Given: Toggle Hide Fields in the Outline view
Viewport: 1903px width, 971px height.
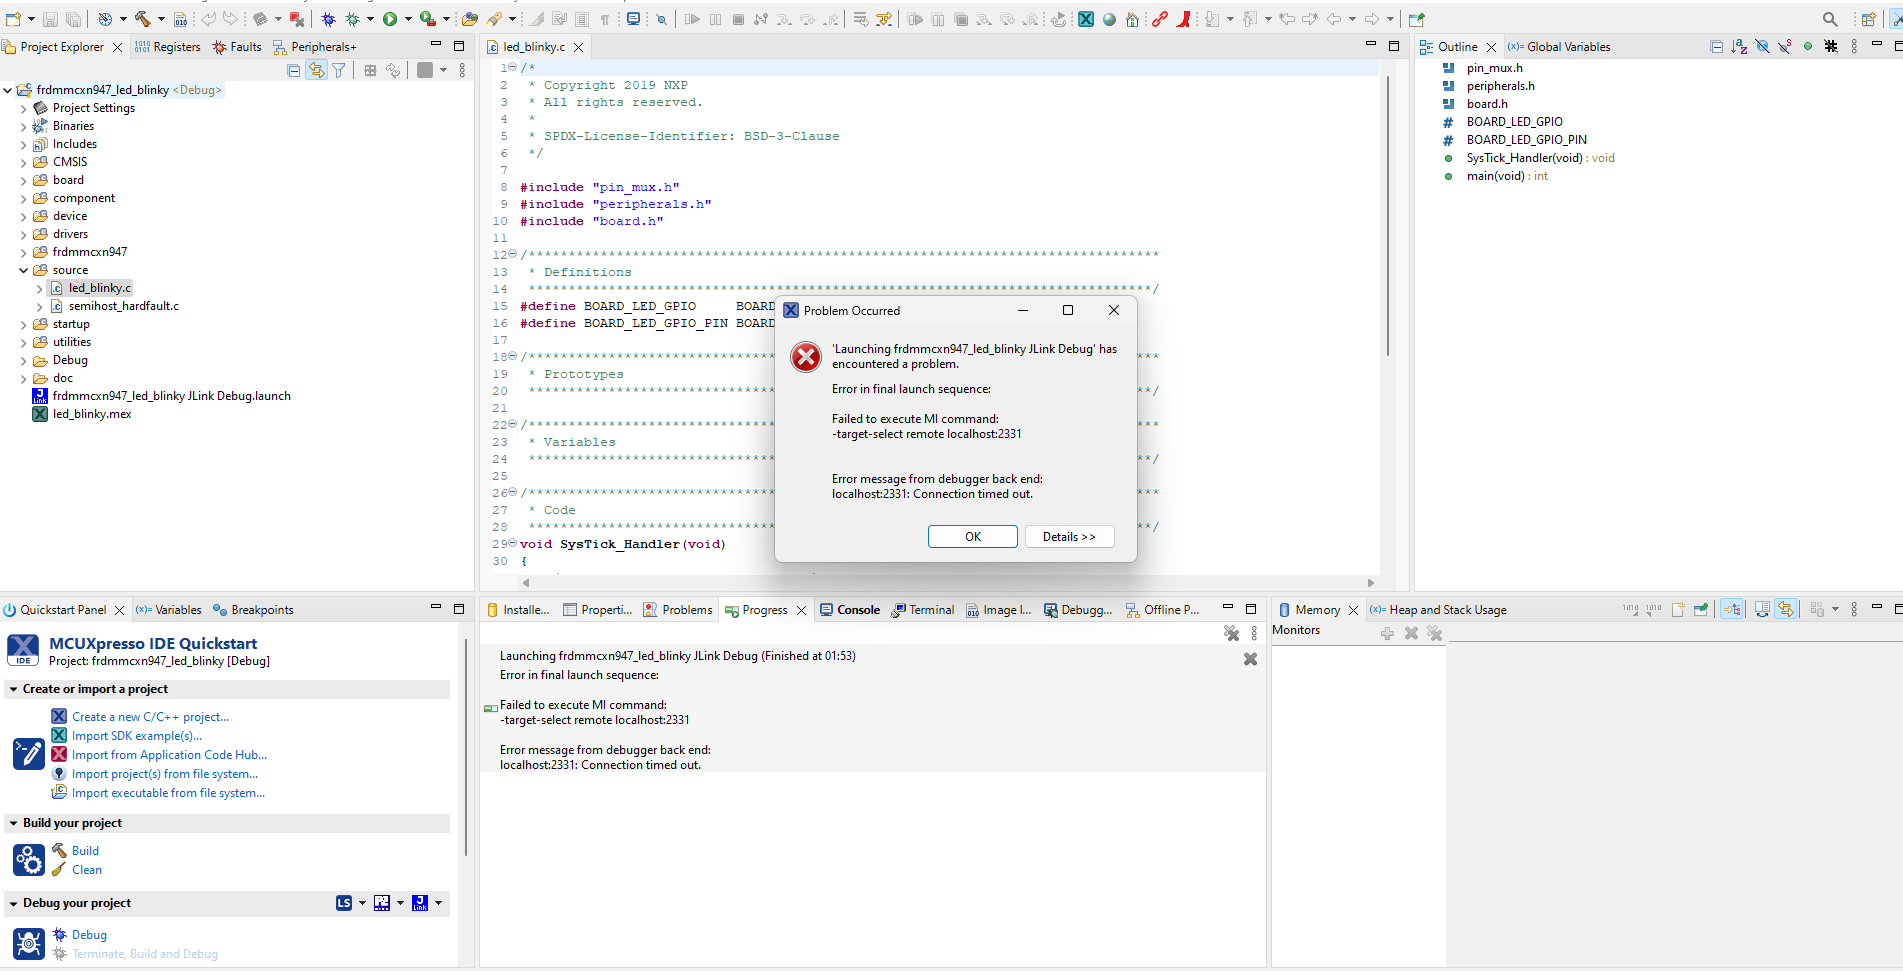Looking at the screenshot, I should (x=1761, y=46).
